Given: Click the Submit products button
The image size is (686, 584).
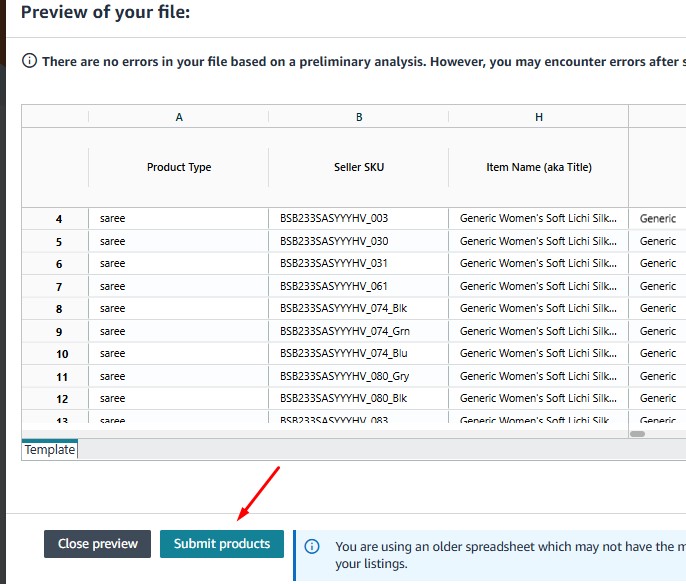Looking at the screenshot, I should click(222, 544).
